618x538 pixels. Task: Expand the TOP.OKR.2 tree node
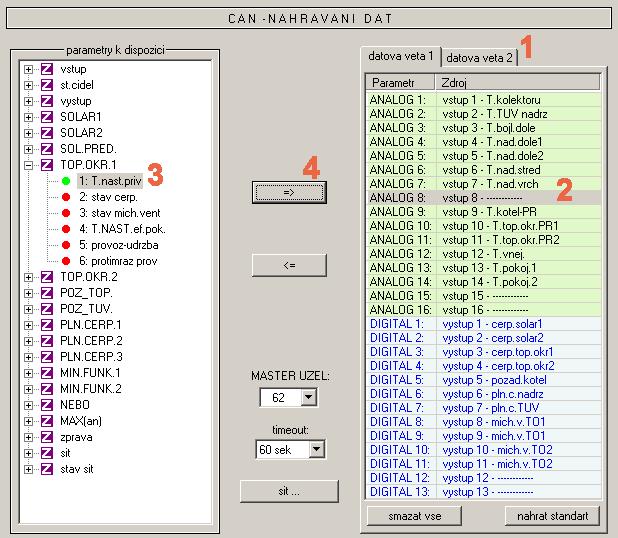[x=28, y=277]
